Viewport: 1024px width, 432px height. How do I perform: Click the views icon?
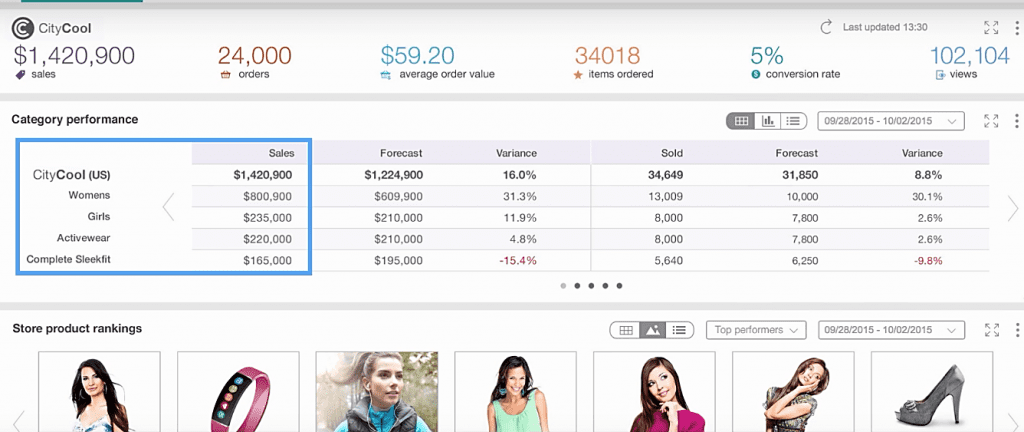pos(940,75)
